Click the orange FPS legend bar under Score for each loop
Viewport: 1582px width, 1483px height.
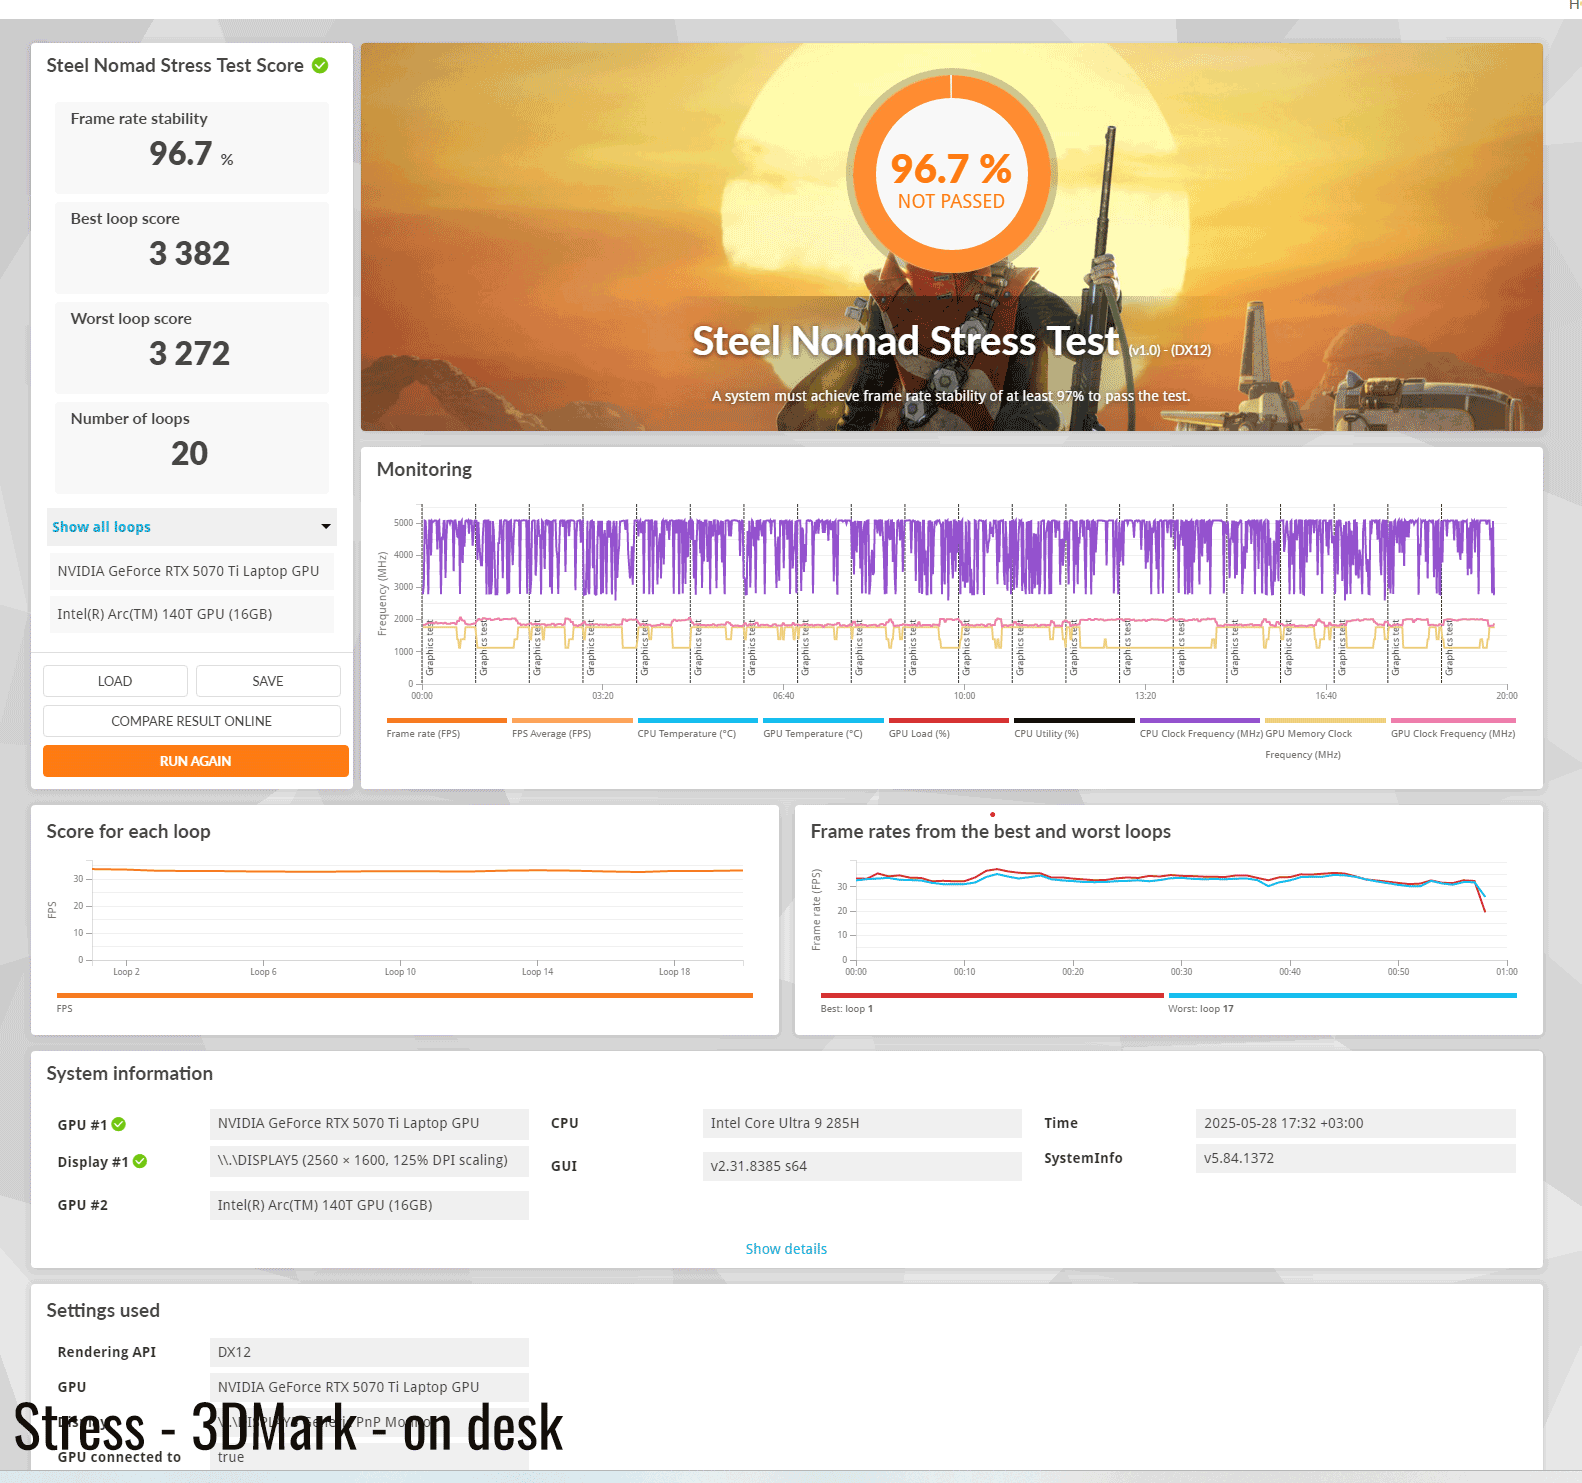tap(405, 995)
